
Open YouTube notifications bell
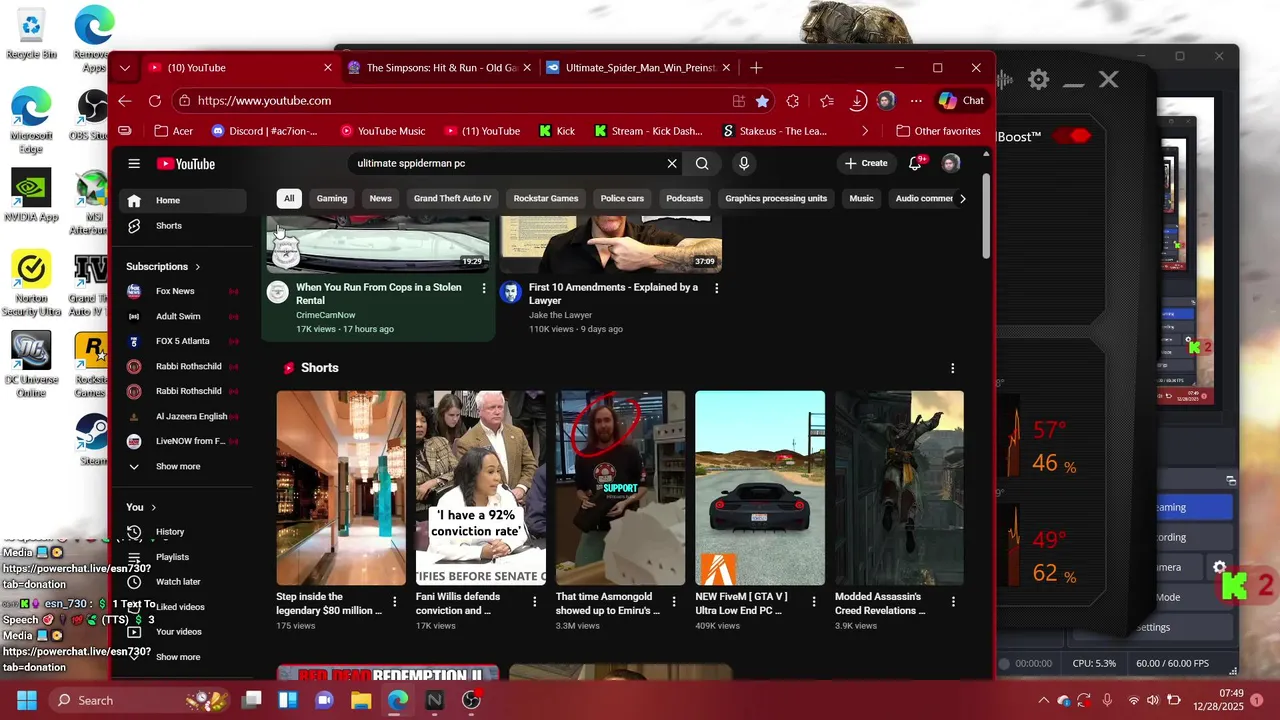[x=915, y=163]
